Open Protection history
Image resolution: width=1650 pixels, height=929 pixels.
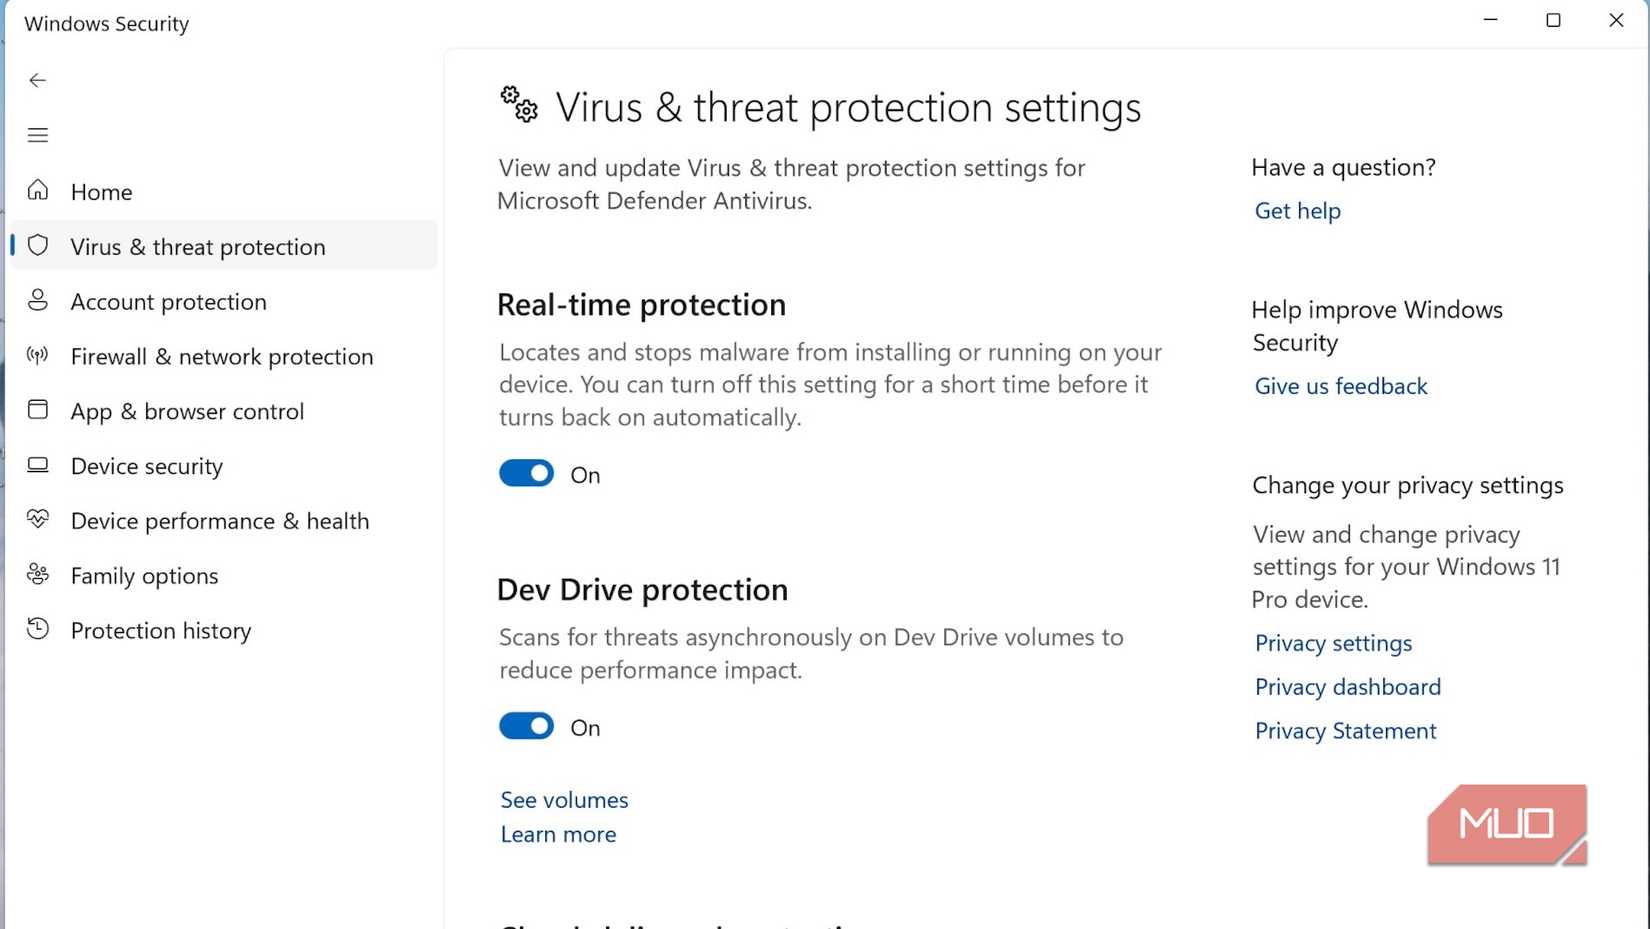(161, 630)
